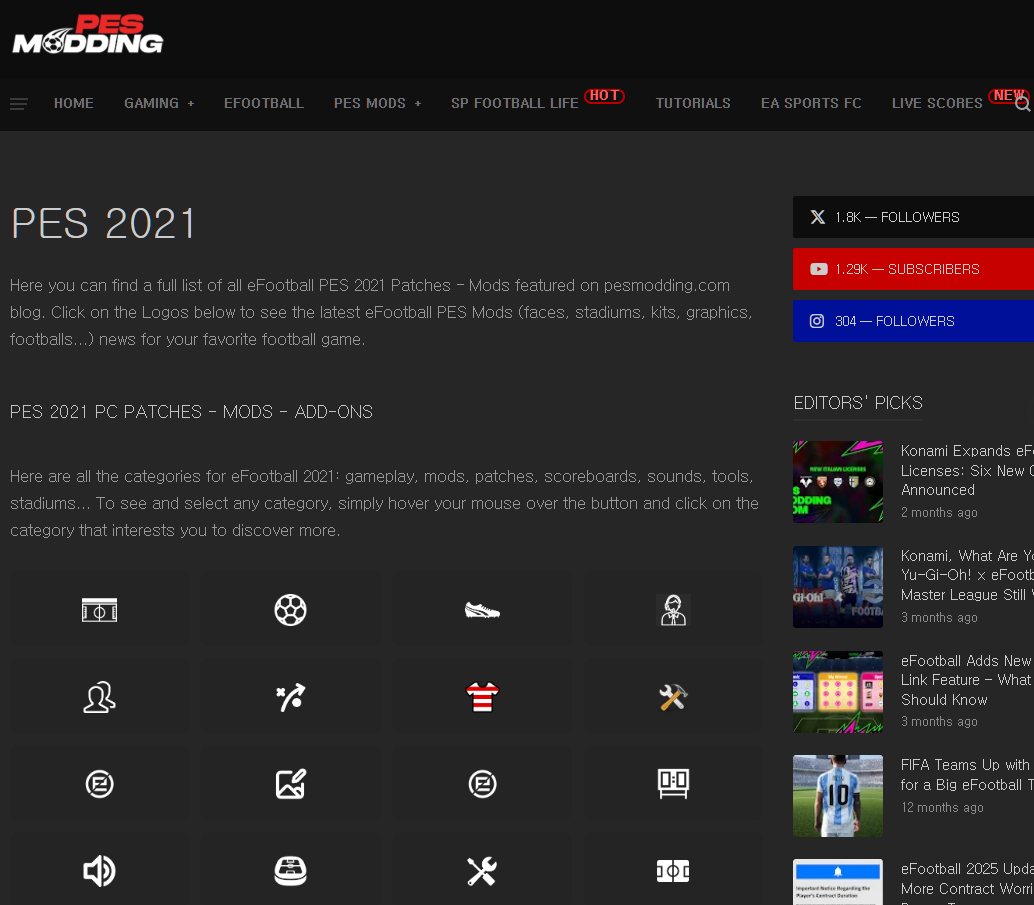Click the PES 2021 page title
1034x905 pixels.
[104, 224]
